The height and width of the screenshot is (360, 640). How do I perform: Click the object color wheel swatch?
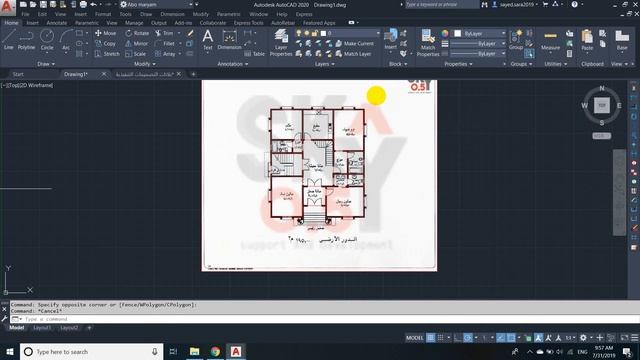click(x=445, y=33)
